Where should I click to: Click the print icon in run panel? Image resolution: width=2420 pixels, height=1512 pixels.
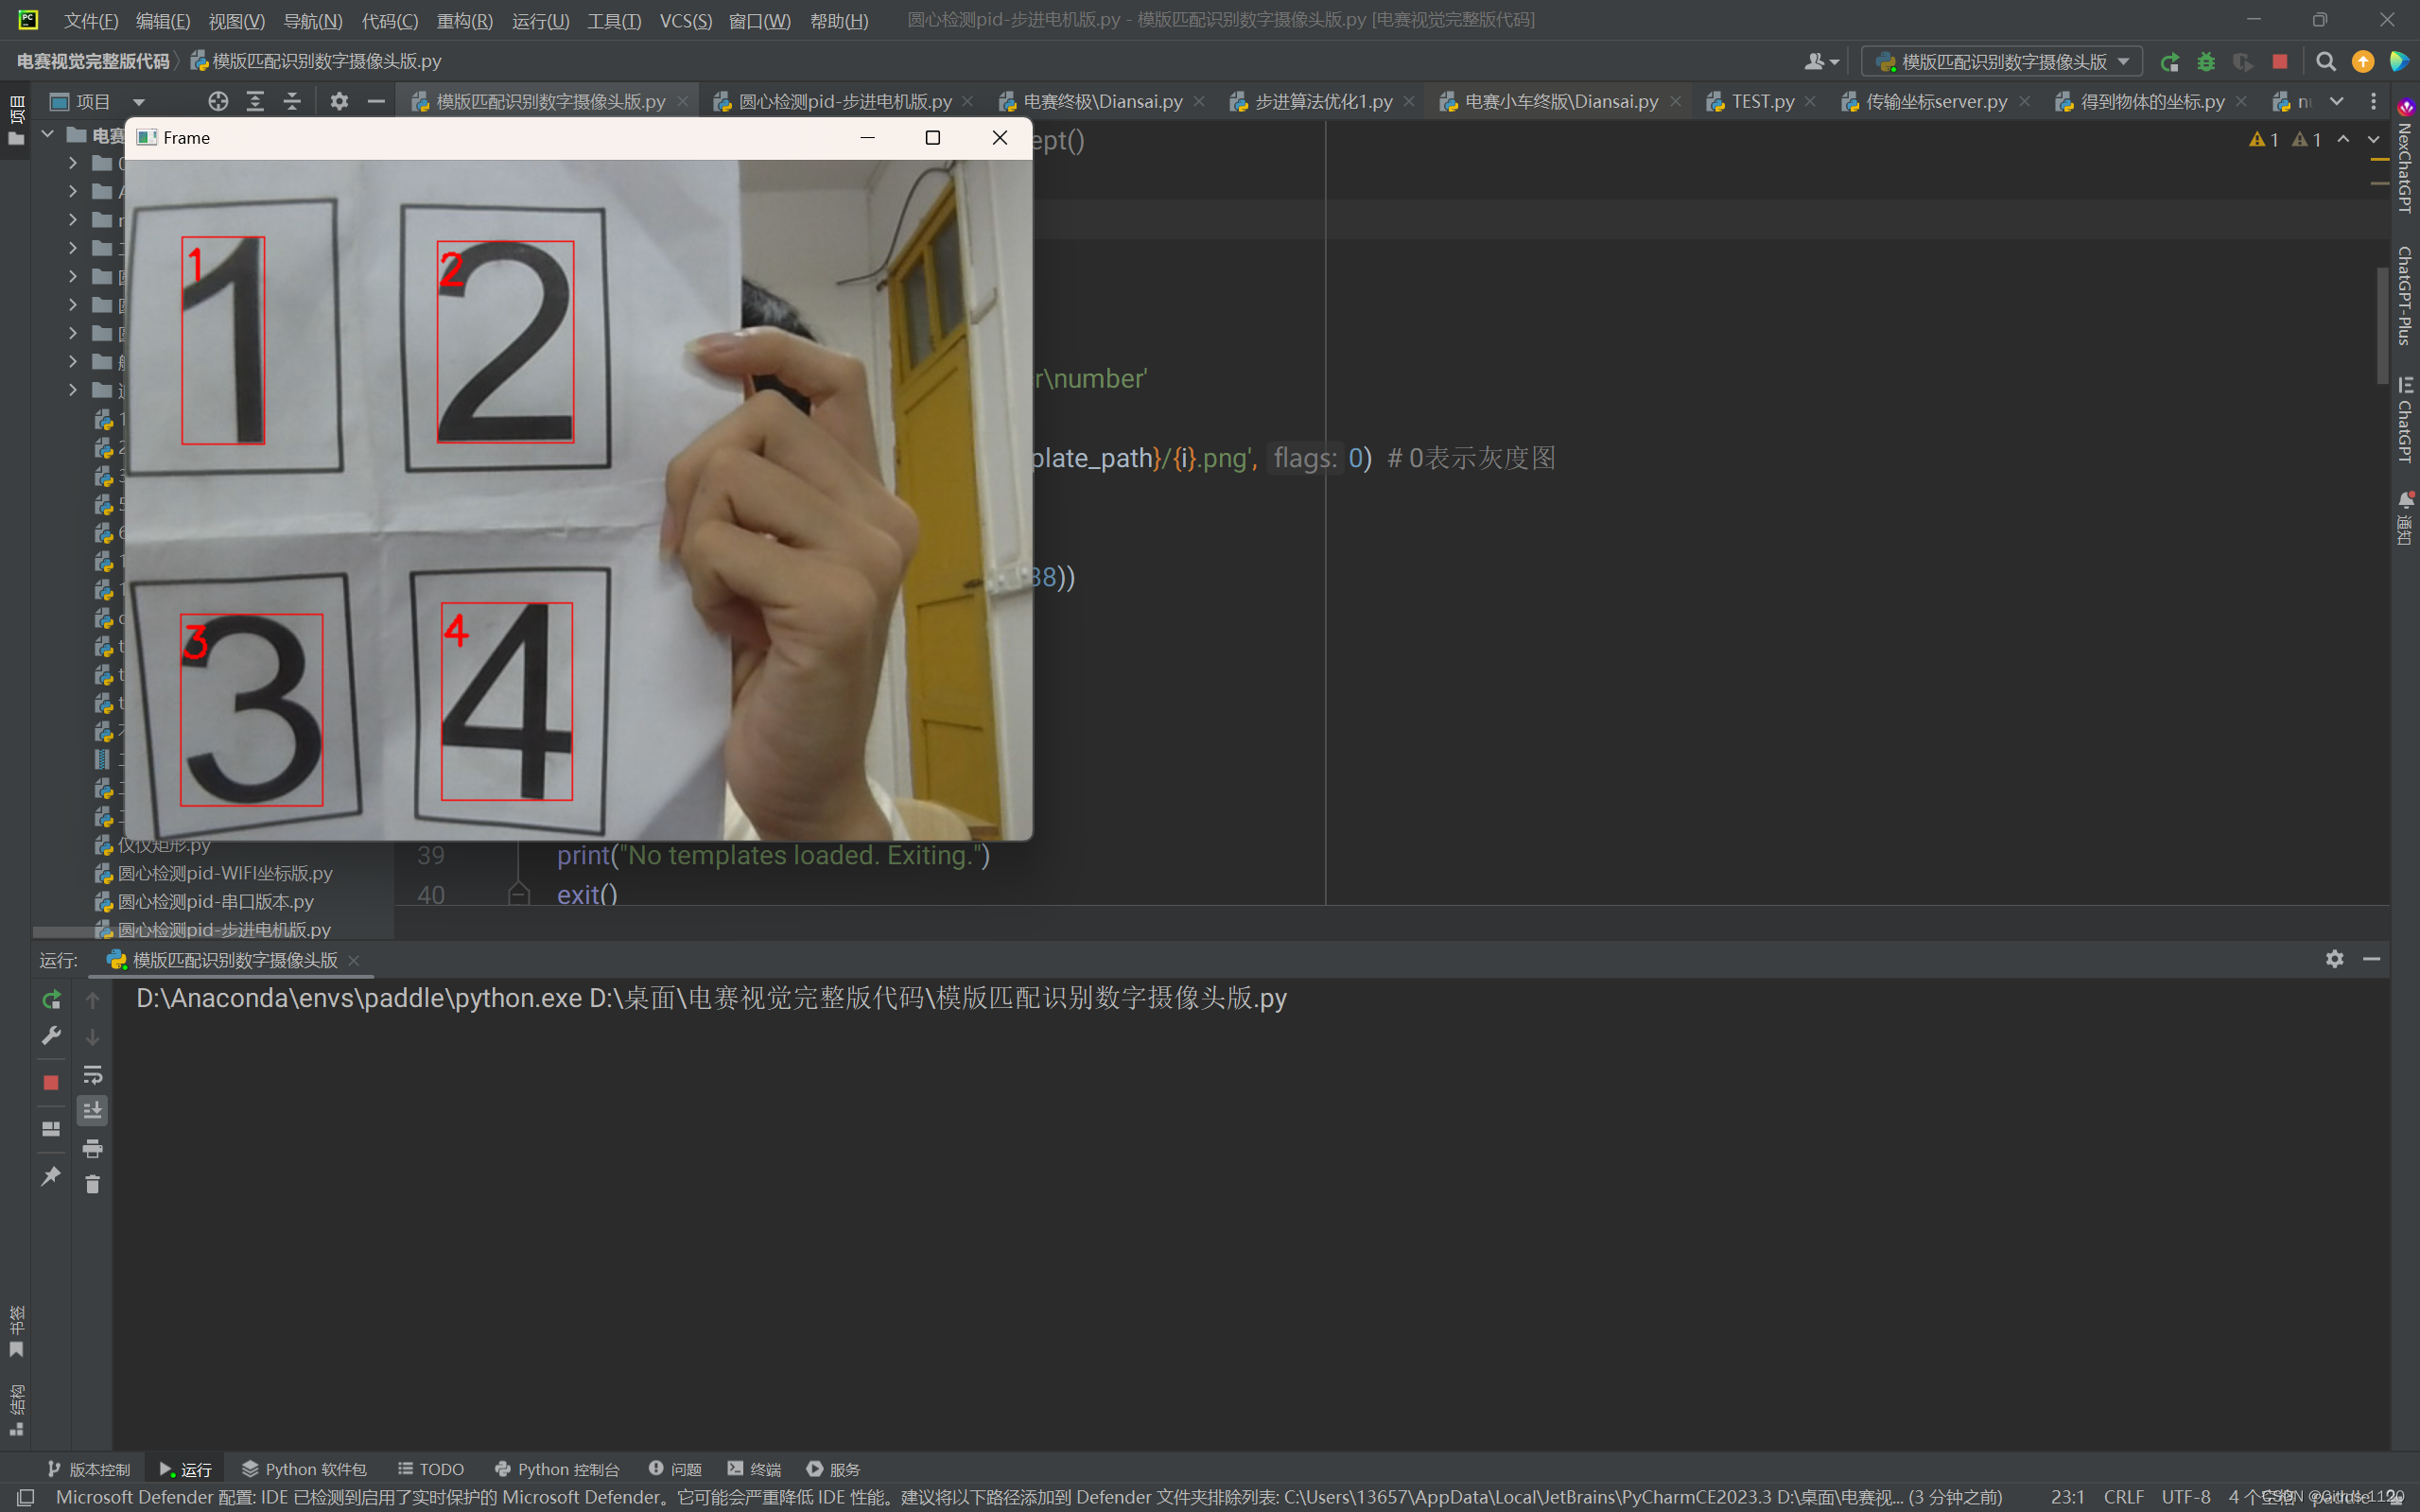pos(92,1148)
